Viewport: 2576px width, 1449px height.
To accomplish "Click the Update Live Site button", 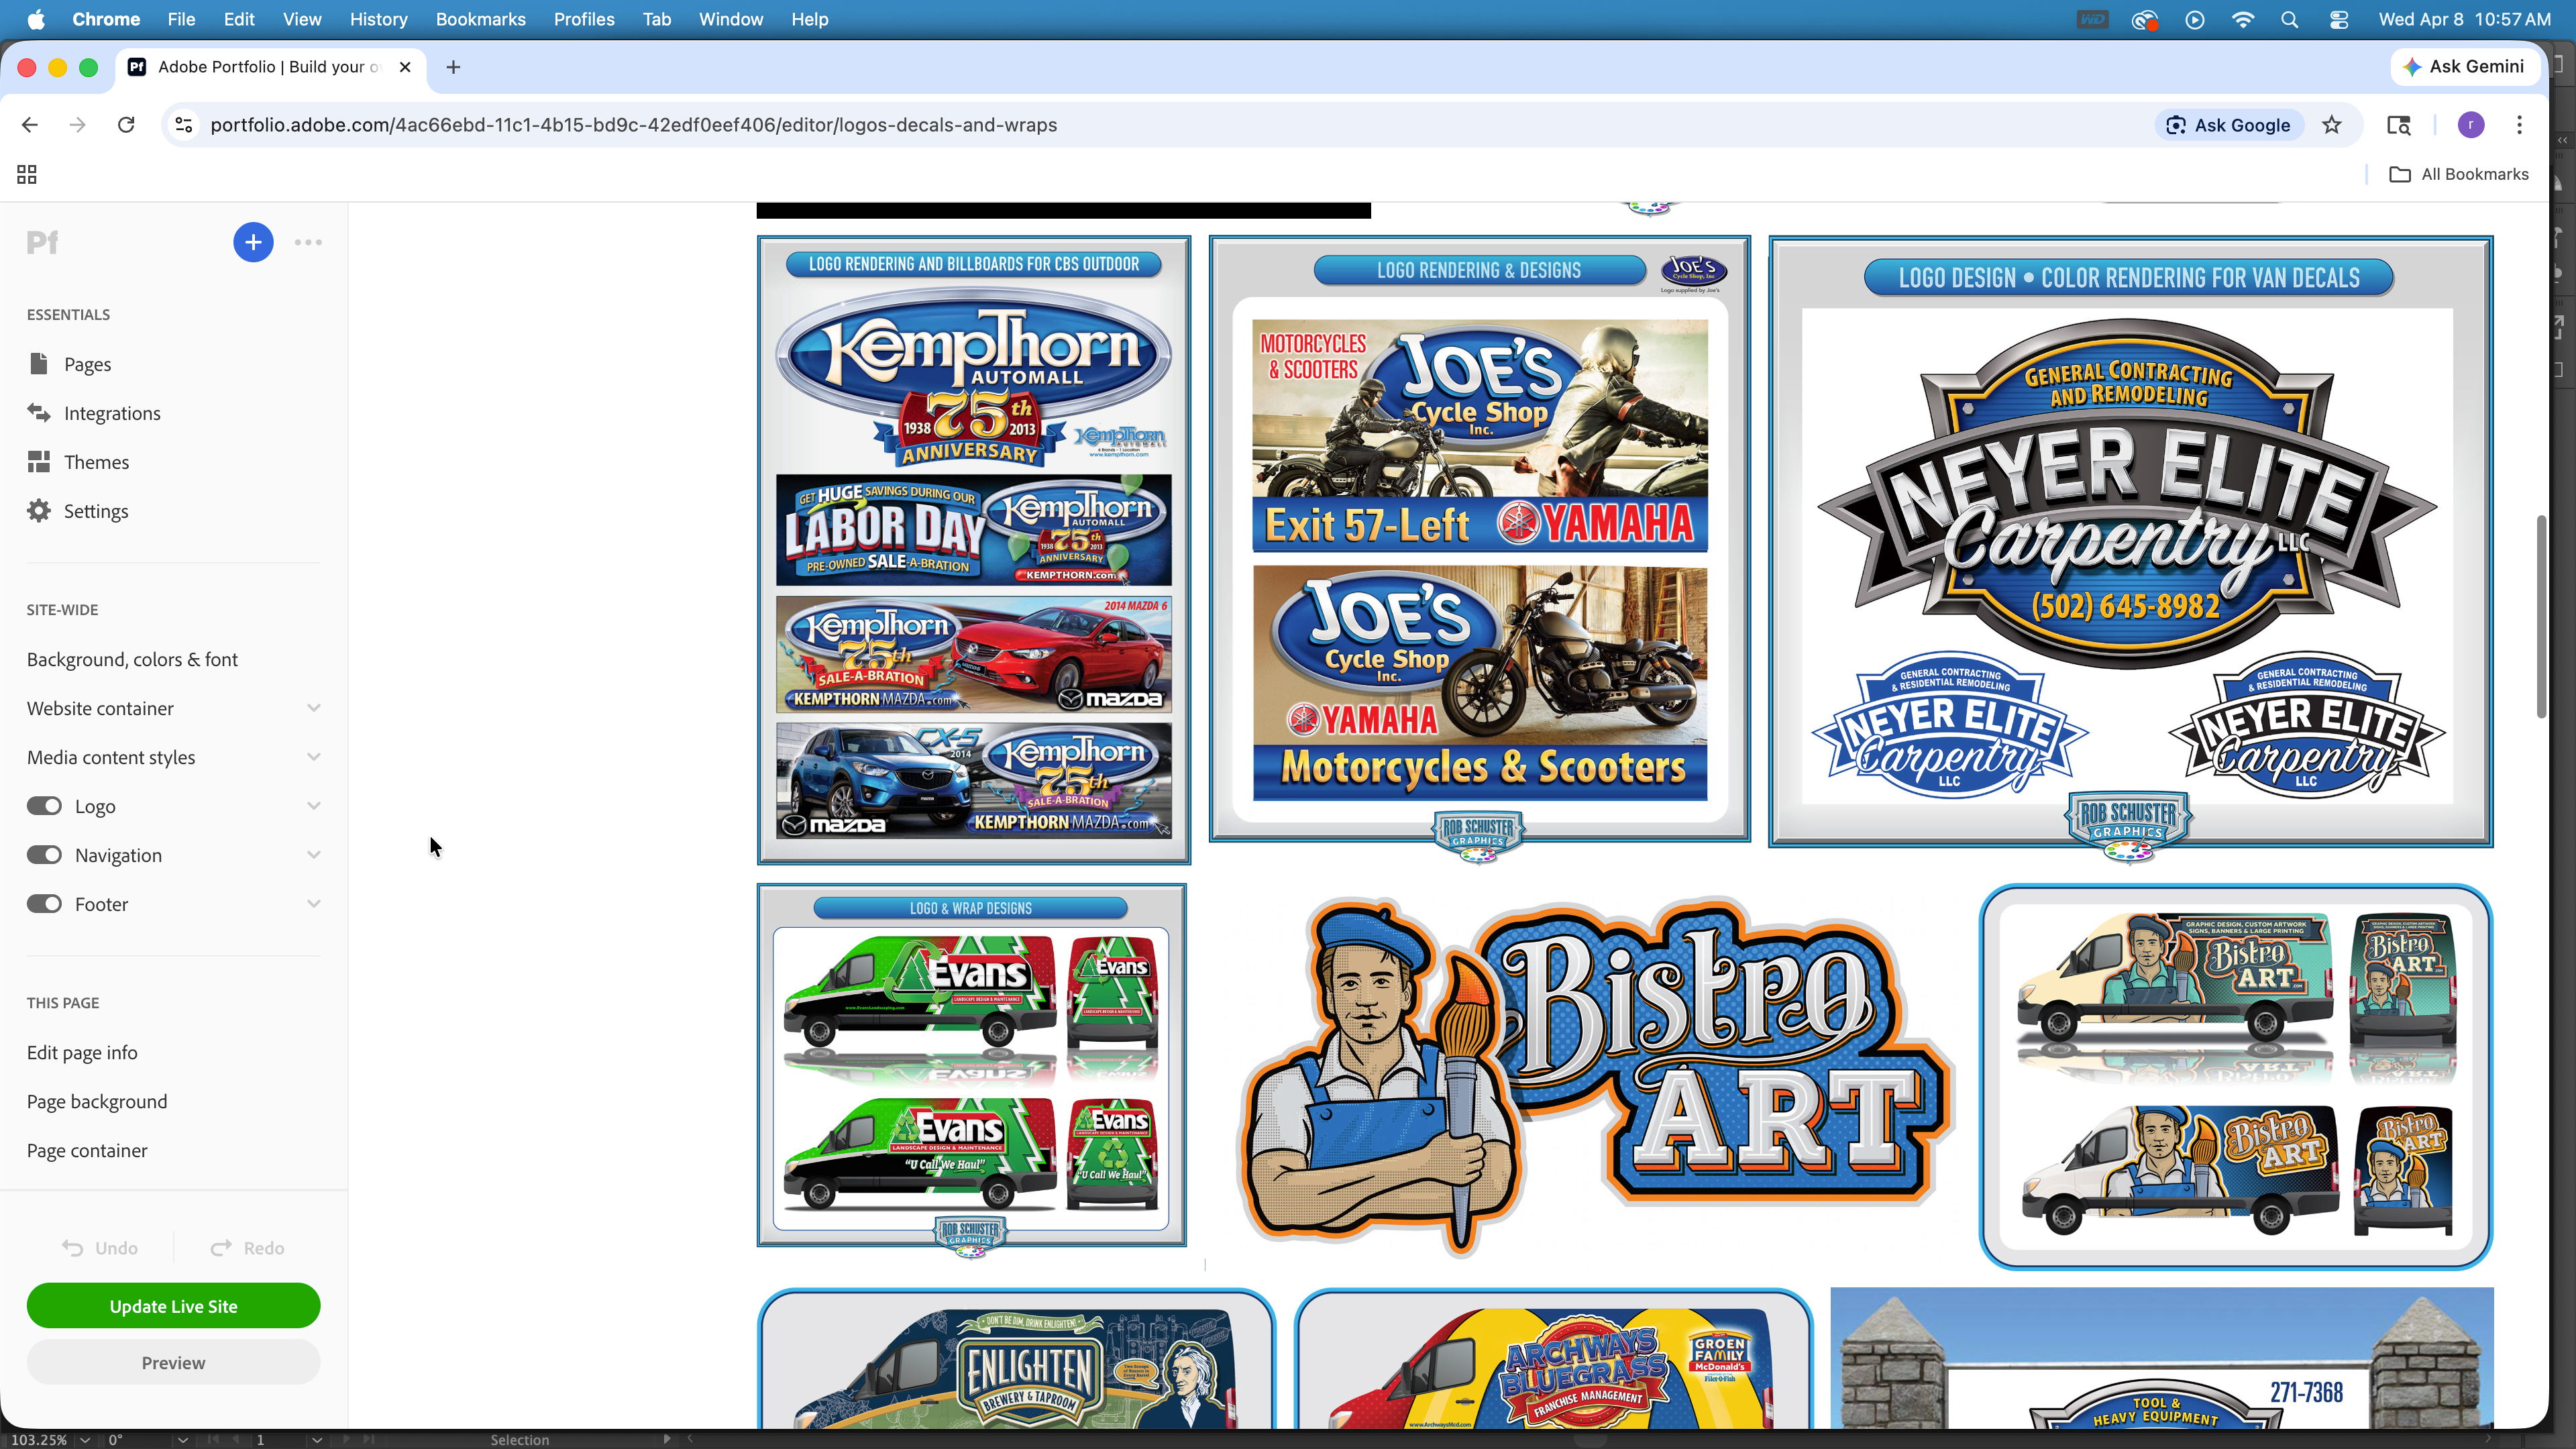I will pyautogui.click(x=173, y=1306).
